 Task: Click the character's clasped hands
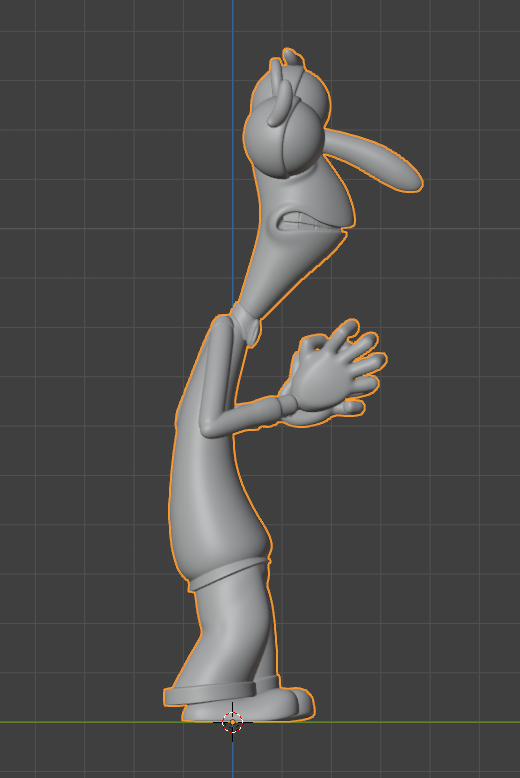pos(335,372)
